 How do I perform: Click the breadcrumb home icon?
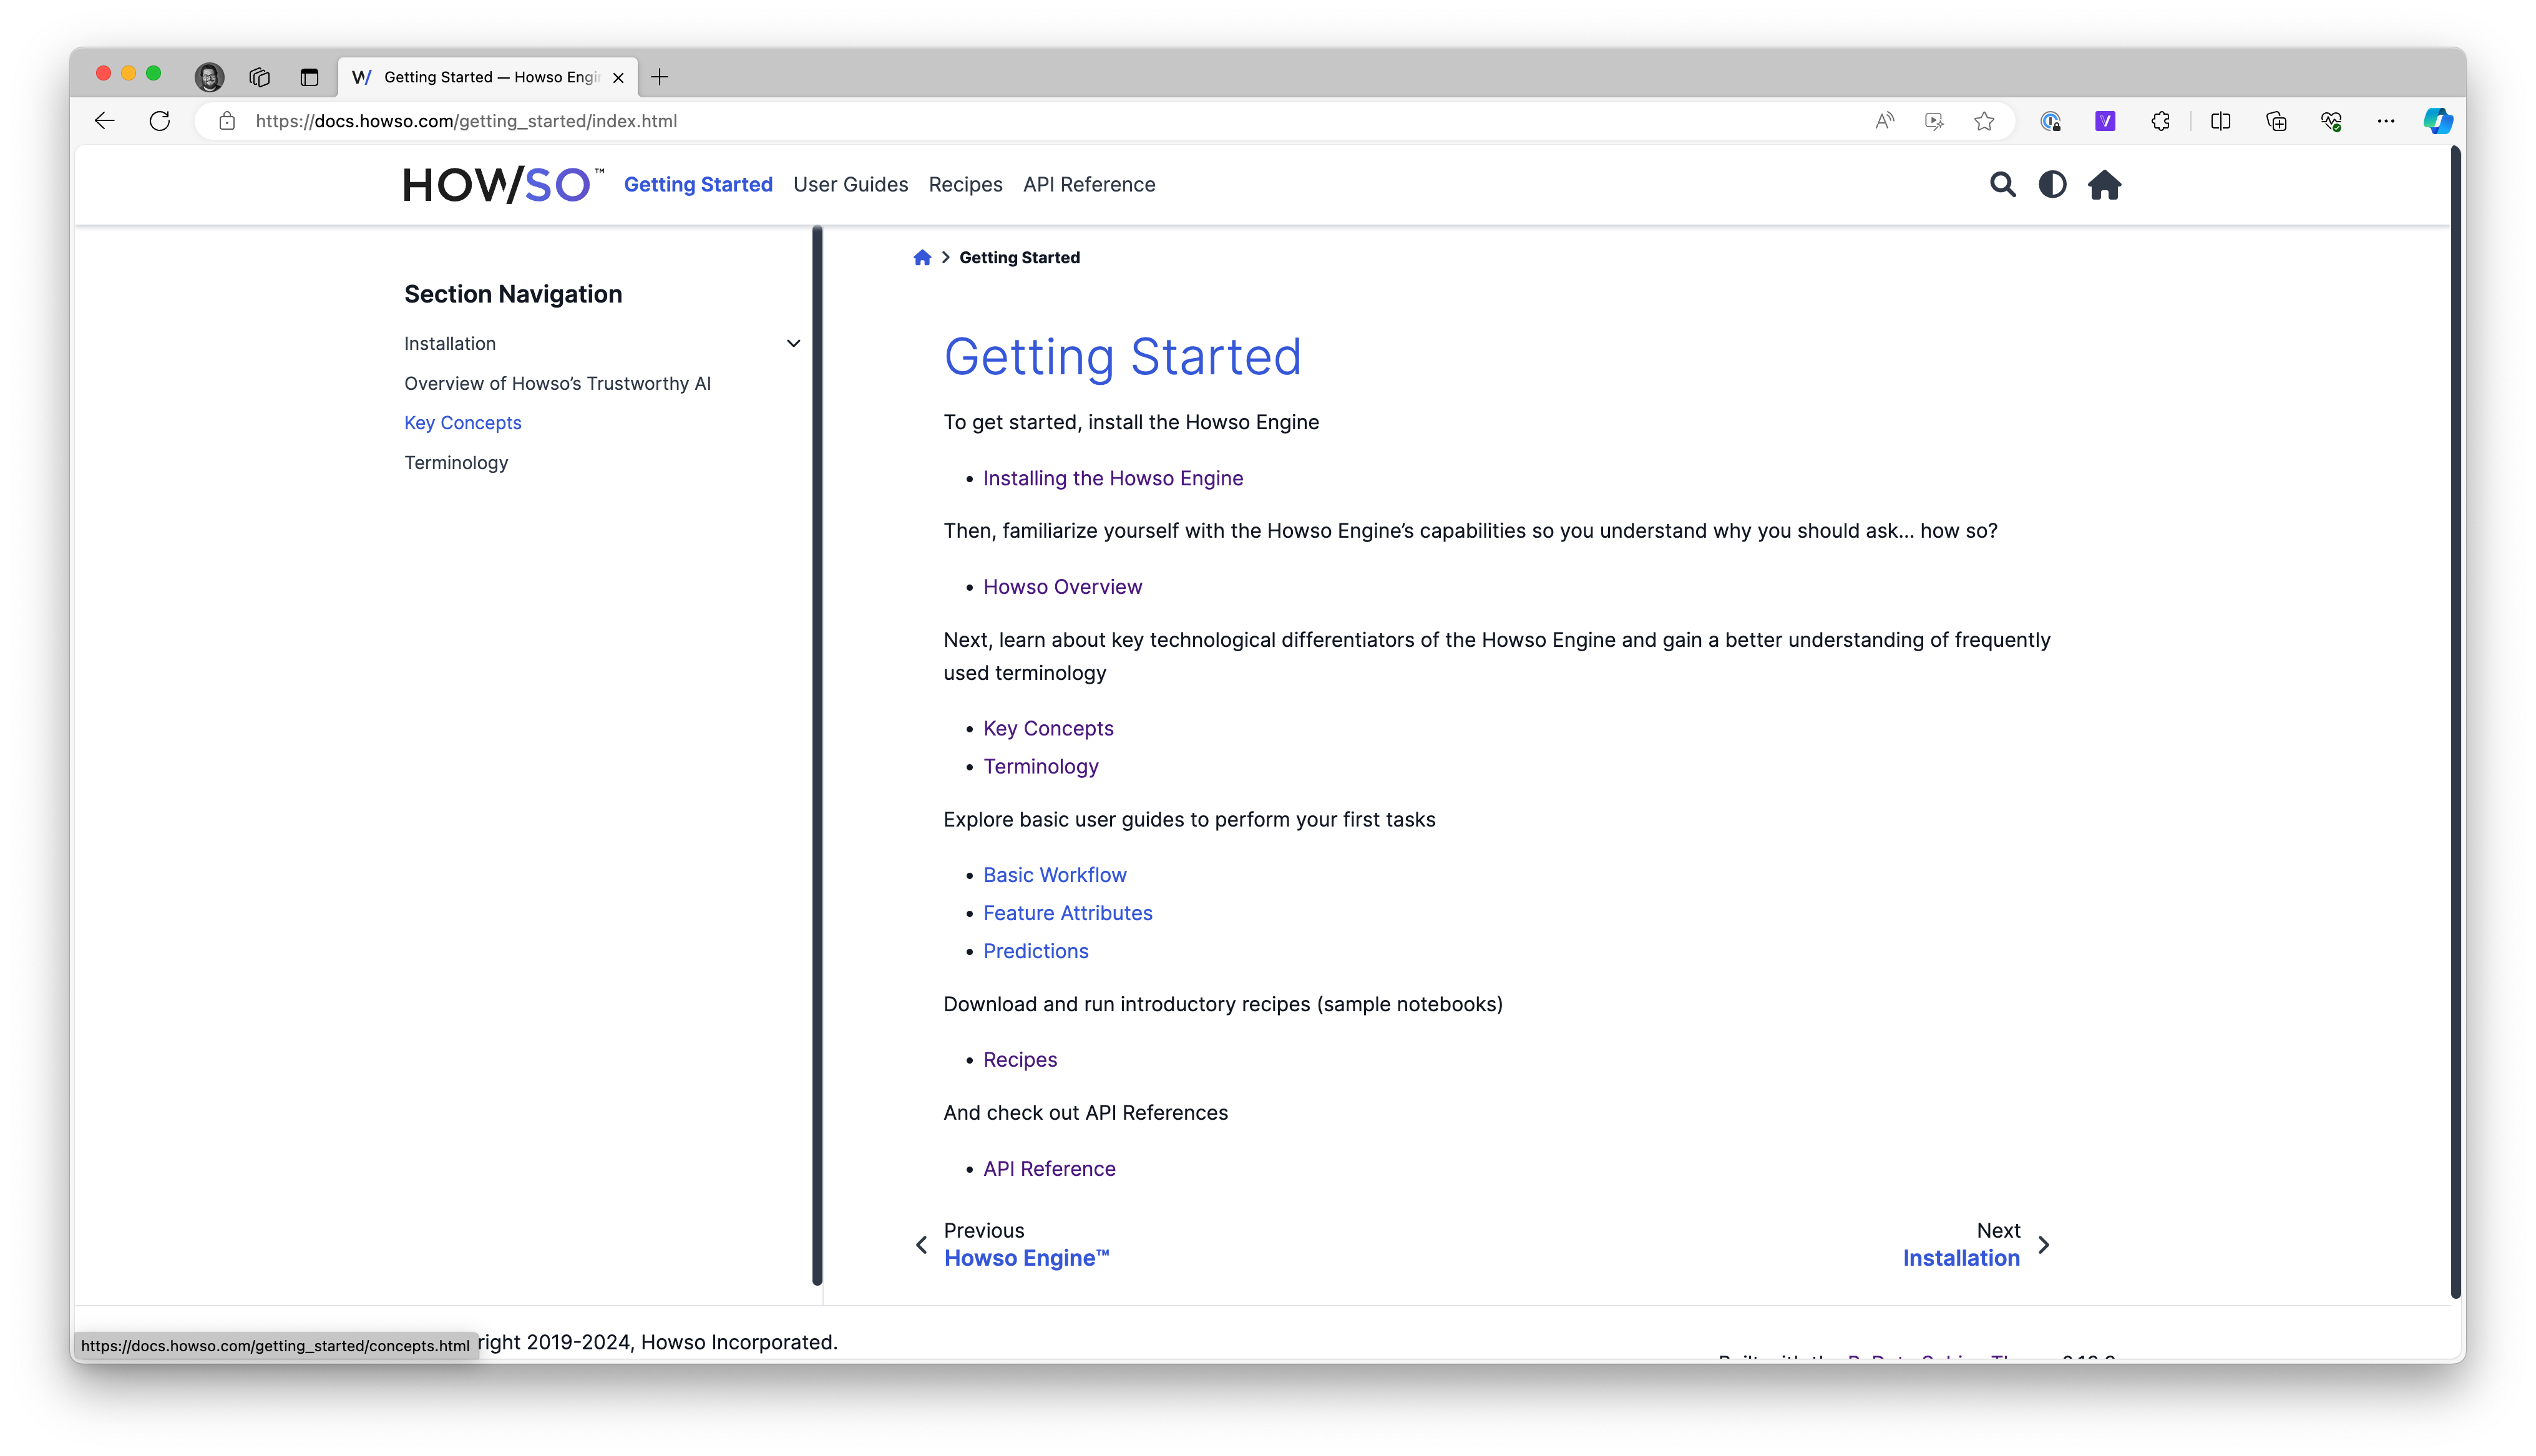click(x=922, y=258)
